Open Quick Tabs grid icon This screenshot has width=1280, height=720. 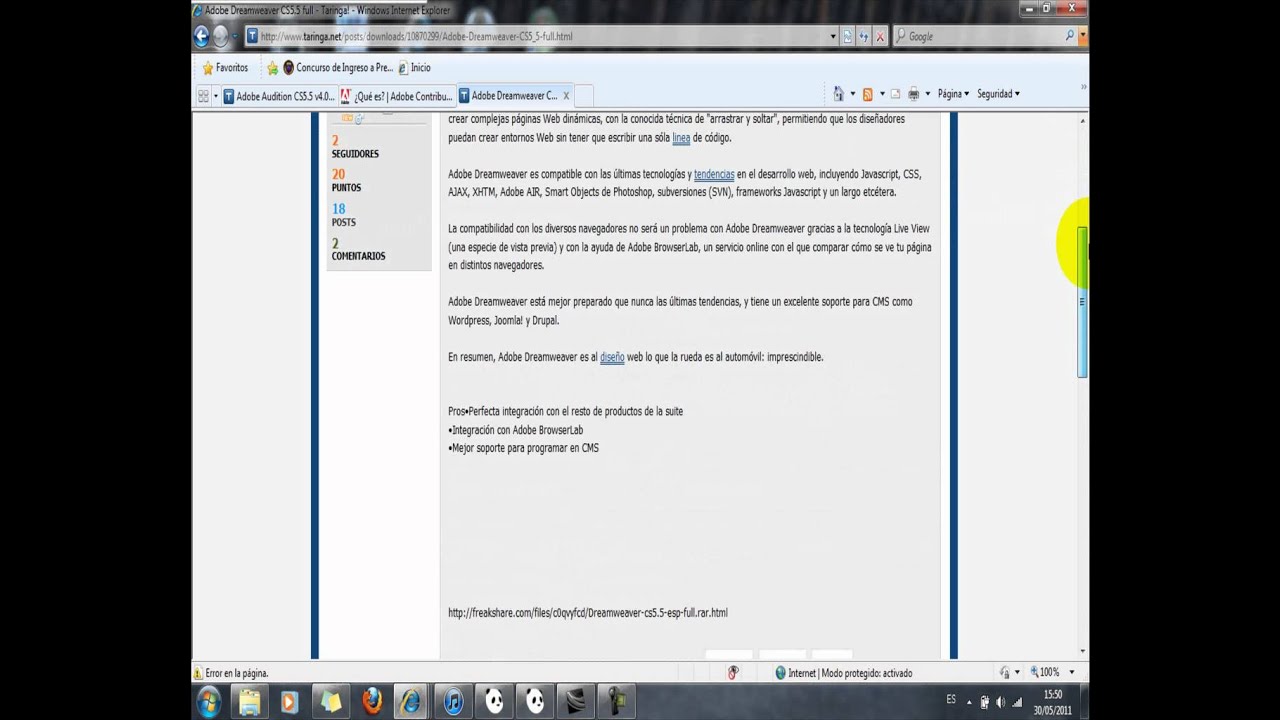pos(203,96)
